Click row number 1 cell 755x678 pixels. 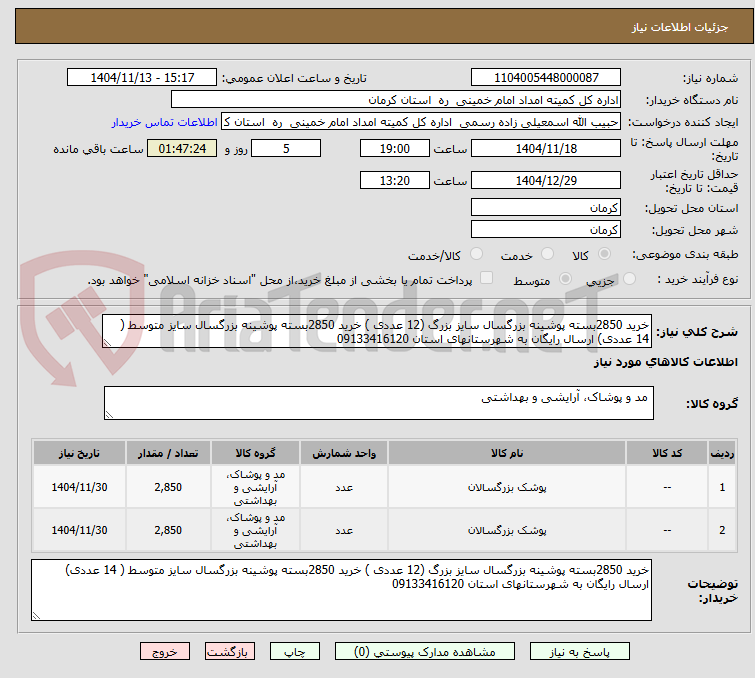(x=722, y=487)
